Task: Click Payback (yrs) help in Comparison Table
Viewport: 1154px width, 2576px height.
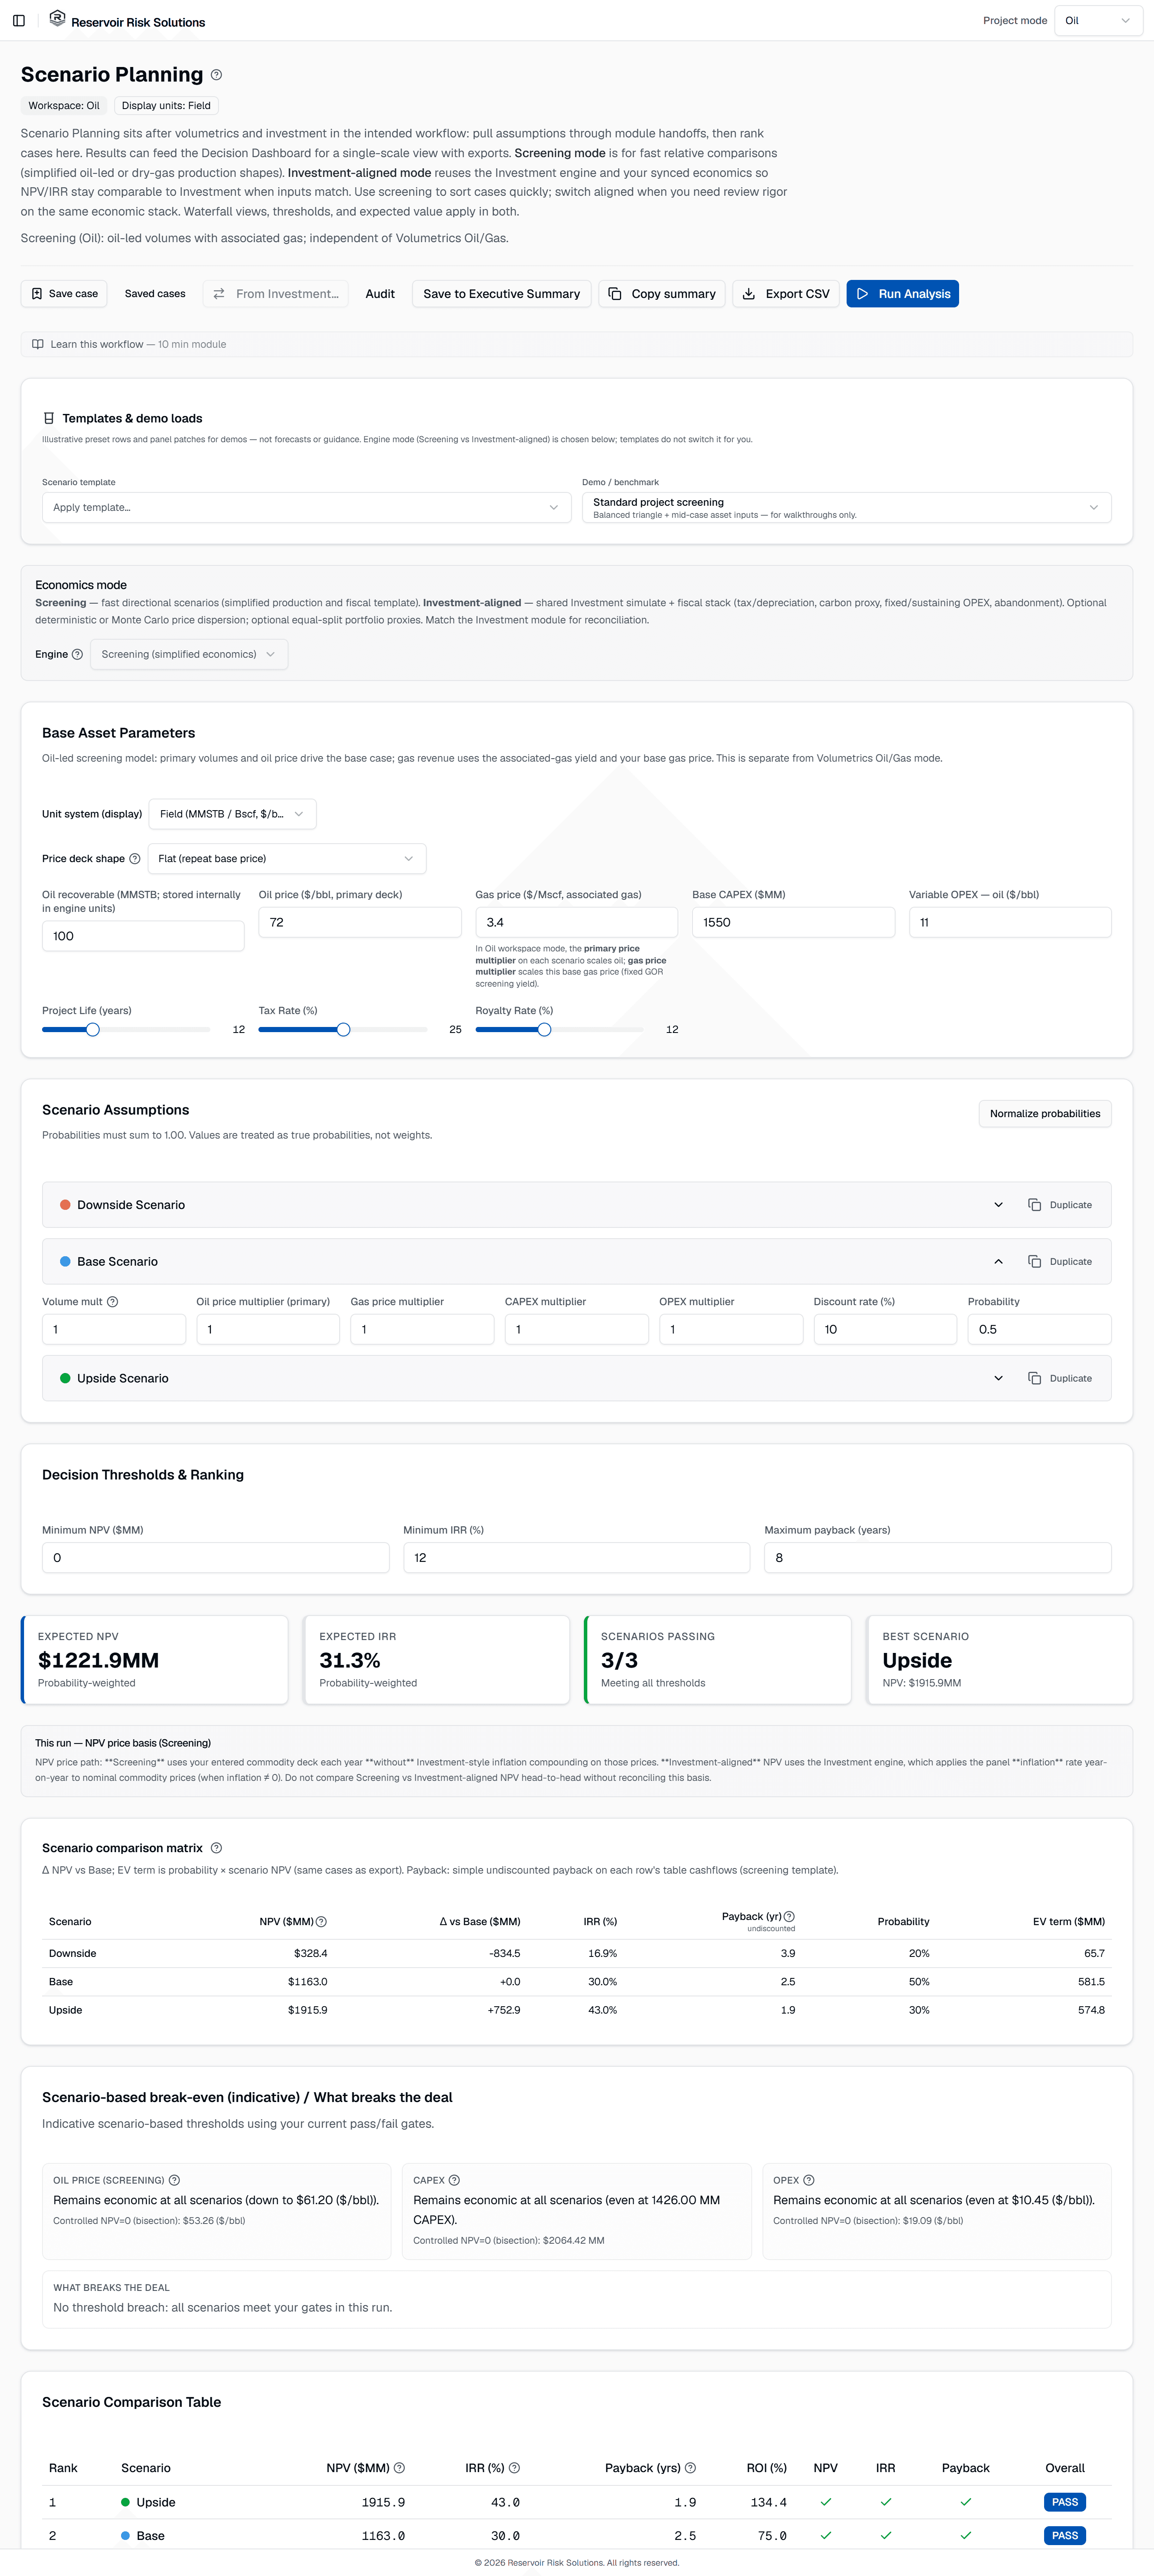Action: coord(690,2468)
